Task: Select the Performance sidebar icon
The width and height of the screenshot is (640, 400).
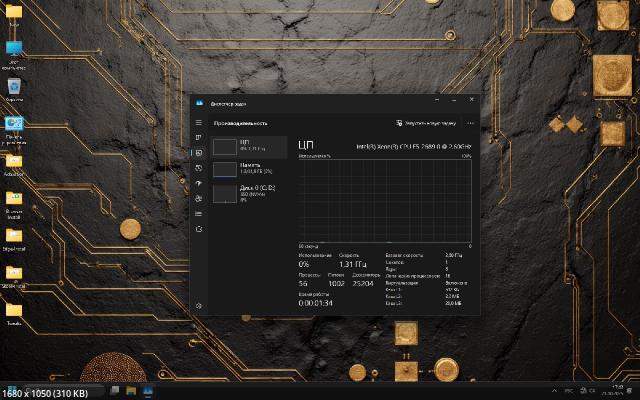Action: [199, 152]
